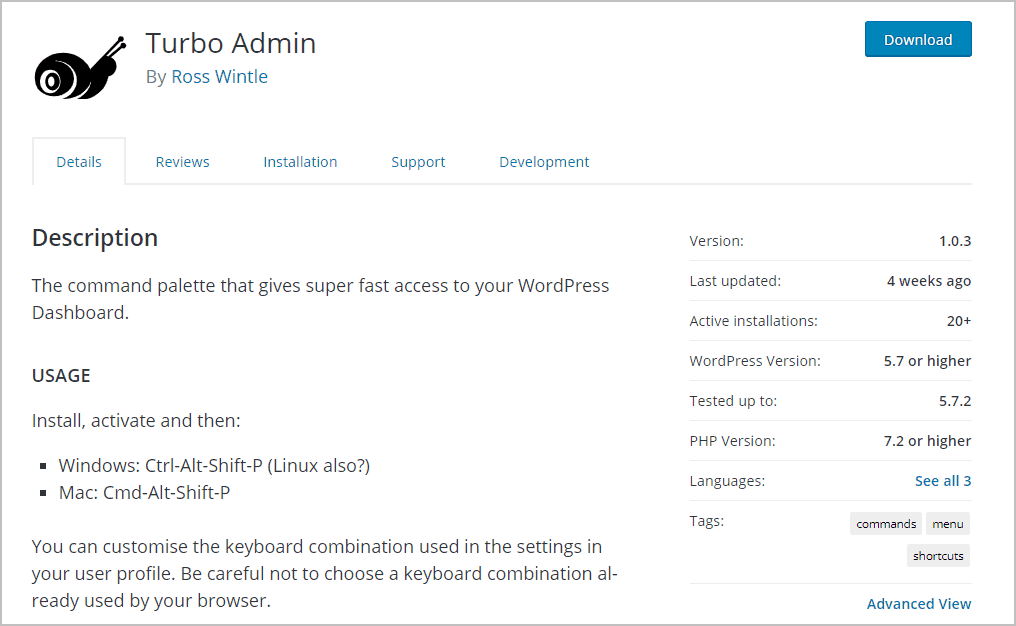The image size is (1016, 626).
Task: Select the "commands" tag
Action: coord(885,523)
